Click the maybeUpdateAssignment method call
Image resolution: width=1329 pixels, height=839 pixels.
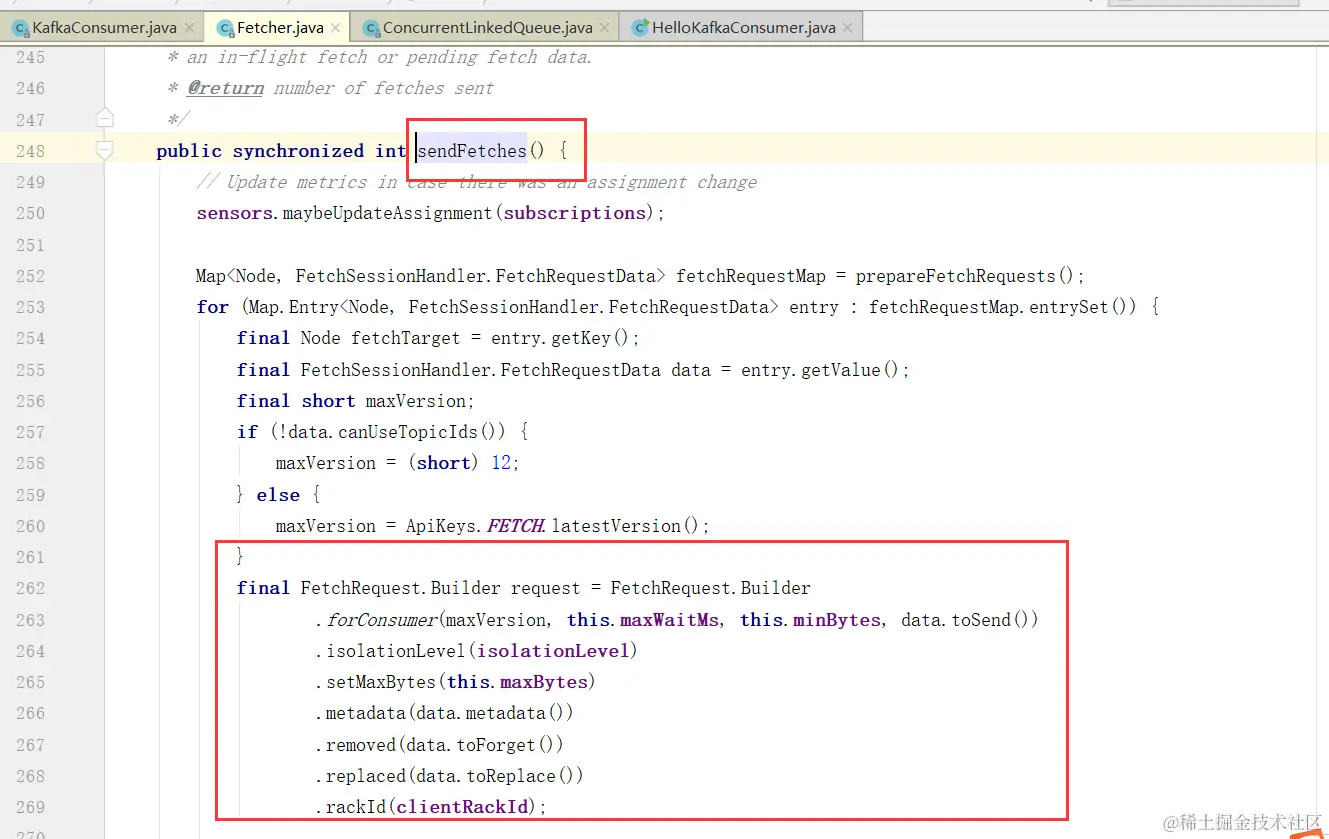(x=389, y=213)
